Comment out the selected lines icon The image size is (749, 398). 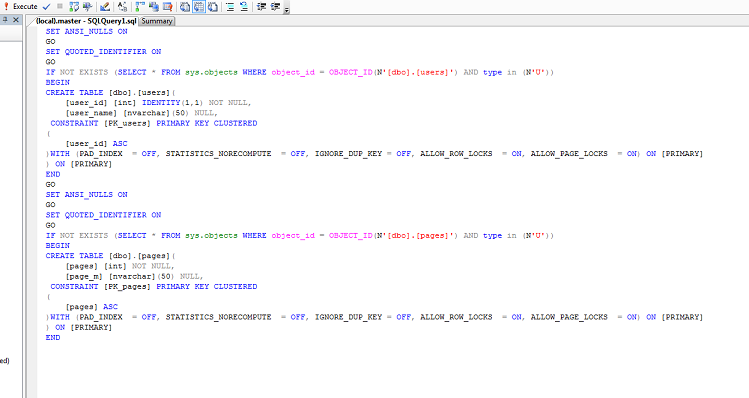pyautogui.click(x=230, y=7)
